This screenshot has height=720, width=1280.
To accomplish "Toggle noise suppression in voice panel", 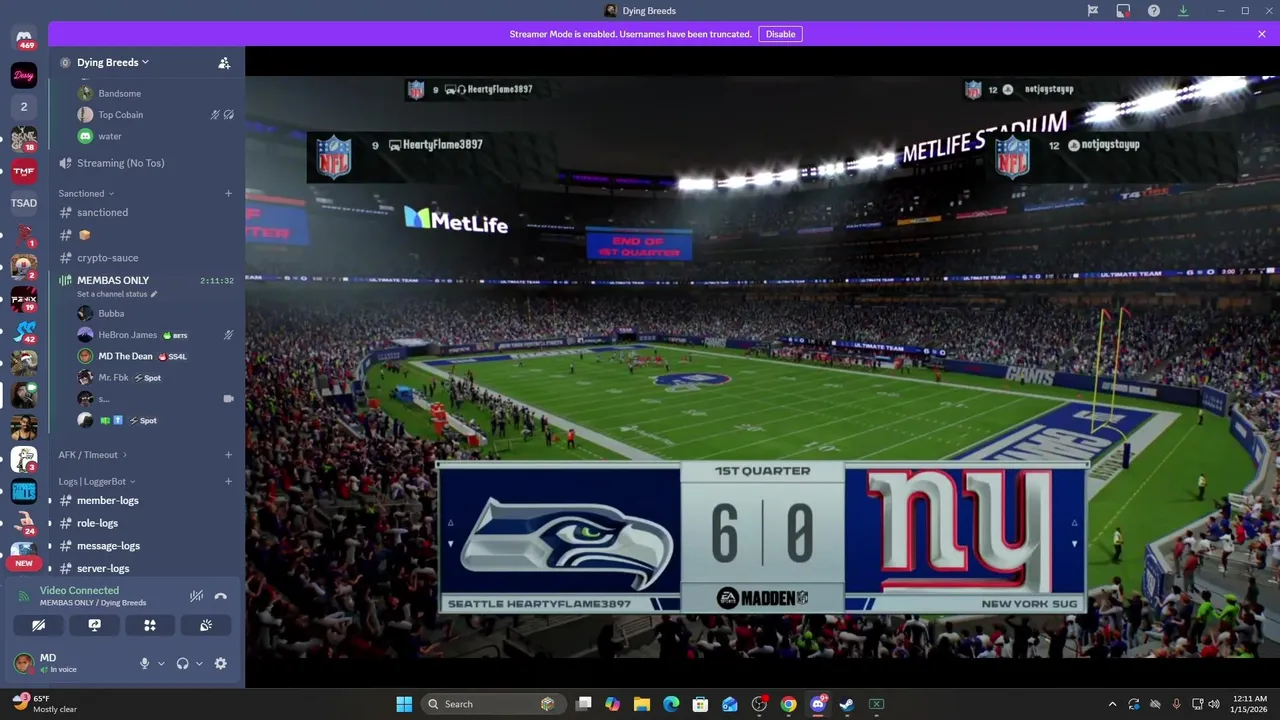I will (x=196, y=596).
